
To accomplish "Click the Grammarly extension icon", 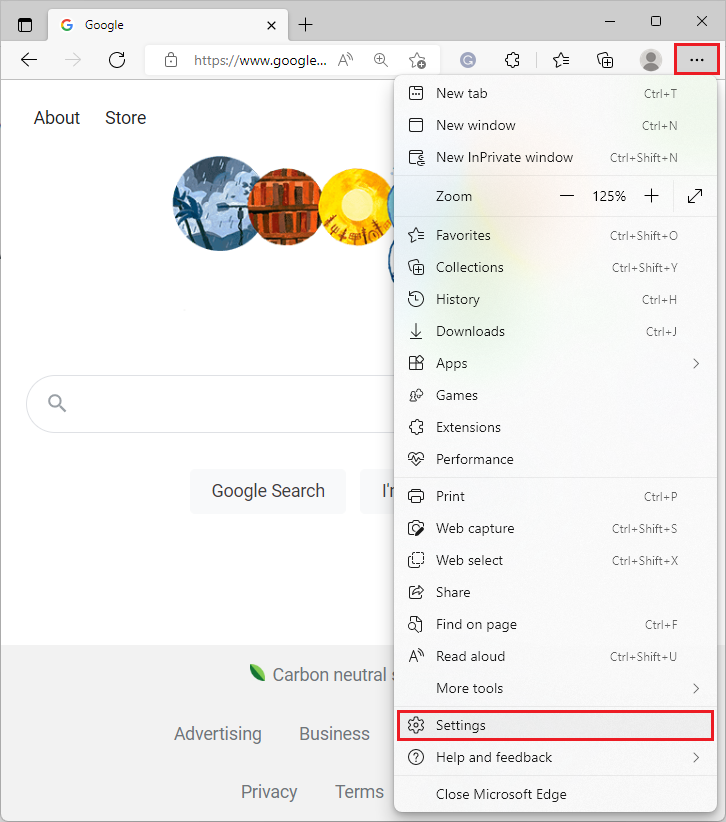I will (x=468, y=60).
